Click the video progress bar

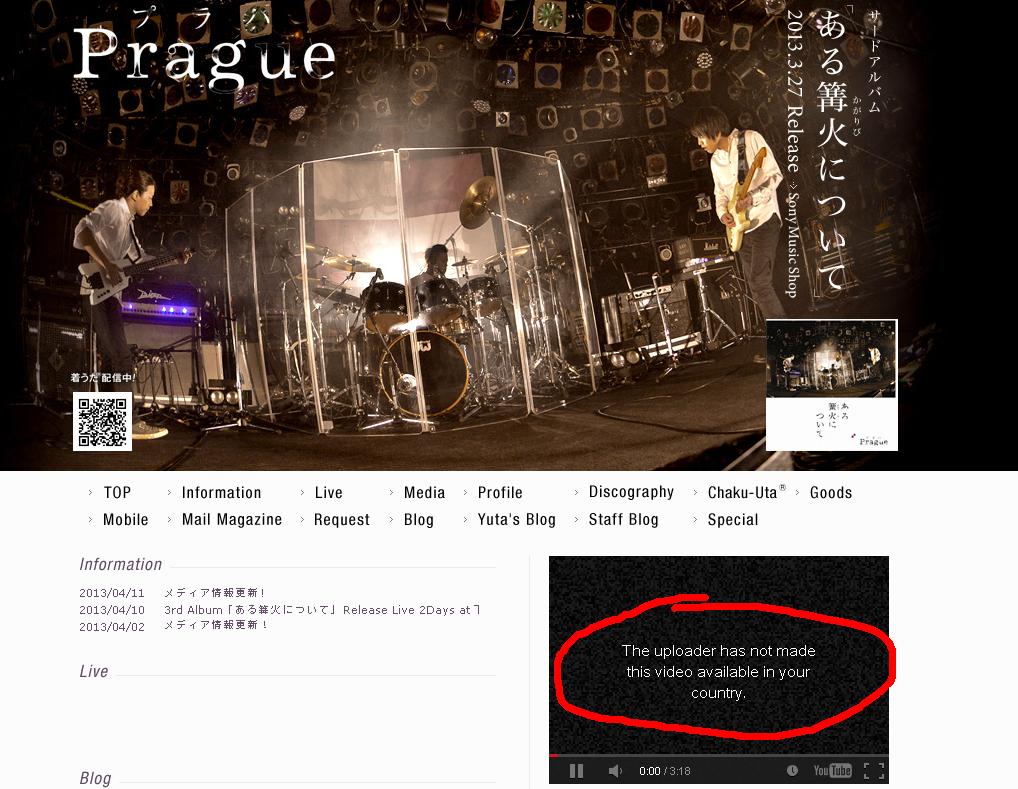pyautogui.click(x=719, y=755)
